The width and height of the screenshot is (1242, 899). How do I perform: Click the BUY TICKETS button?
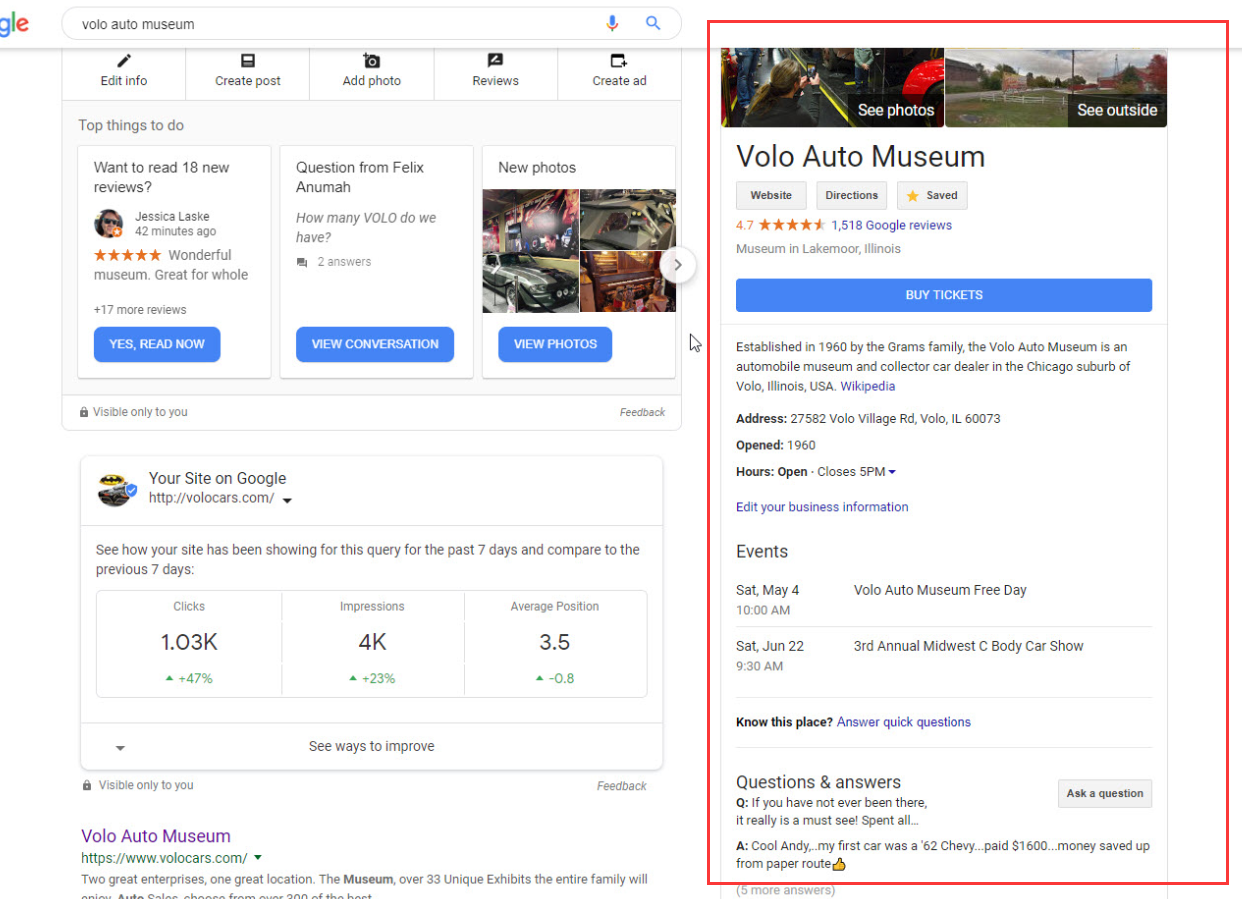944,295
